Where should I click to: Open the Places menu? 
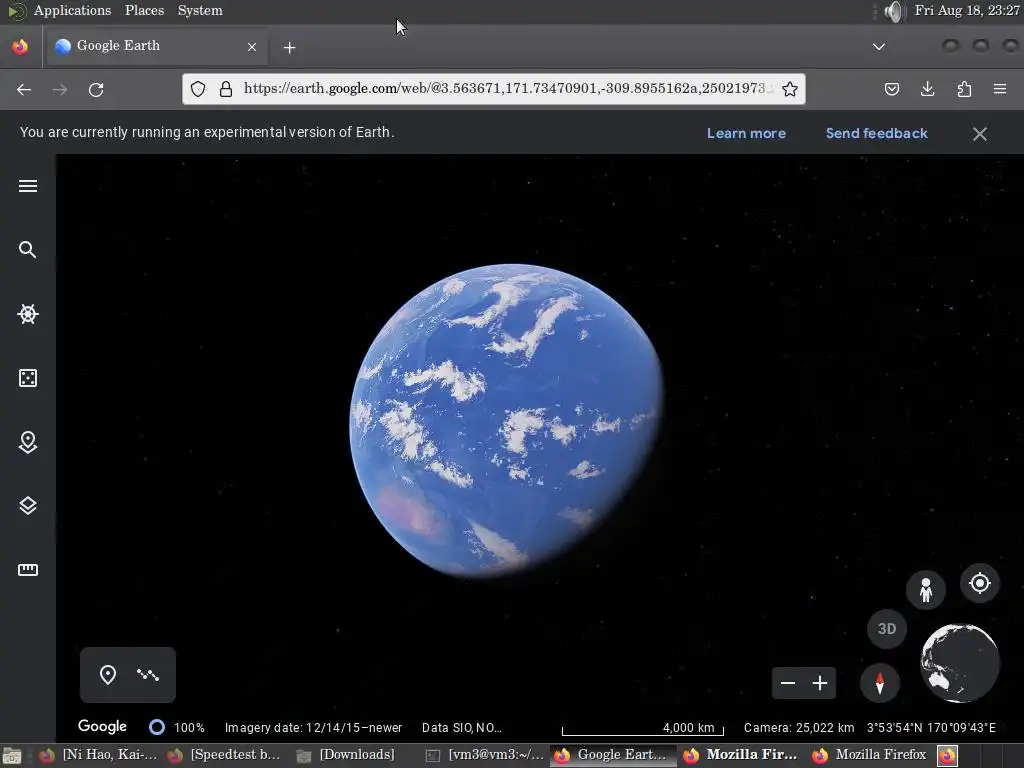tap(144, 10)
